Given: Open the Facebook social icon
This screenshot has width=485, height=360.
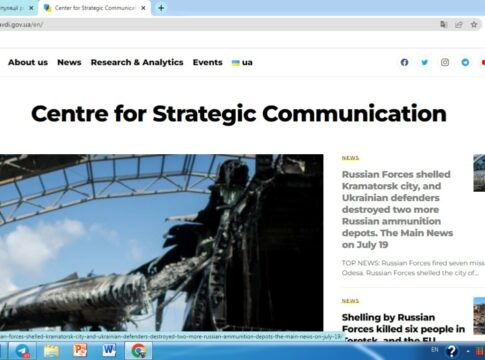Looking at the screenshot, I should (404, 62).
